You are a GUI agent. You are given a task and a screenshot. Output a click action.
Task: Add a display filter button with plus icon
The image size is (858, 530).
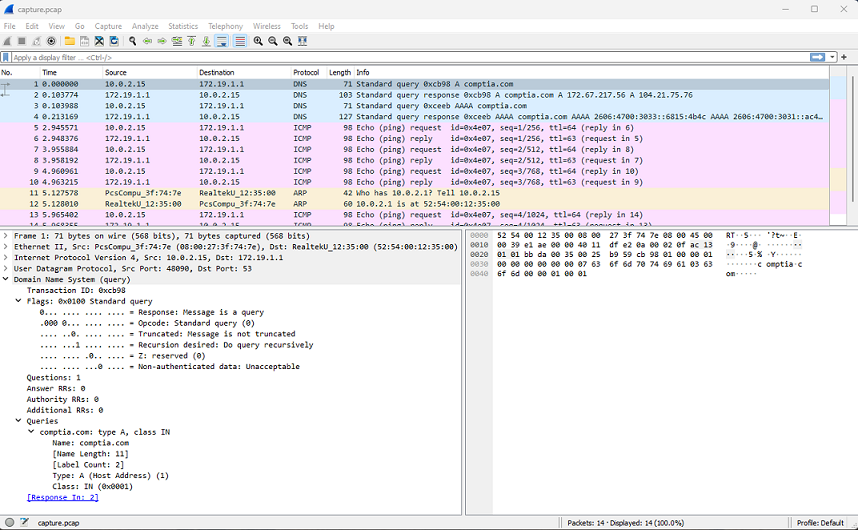[844, 57]
